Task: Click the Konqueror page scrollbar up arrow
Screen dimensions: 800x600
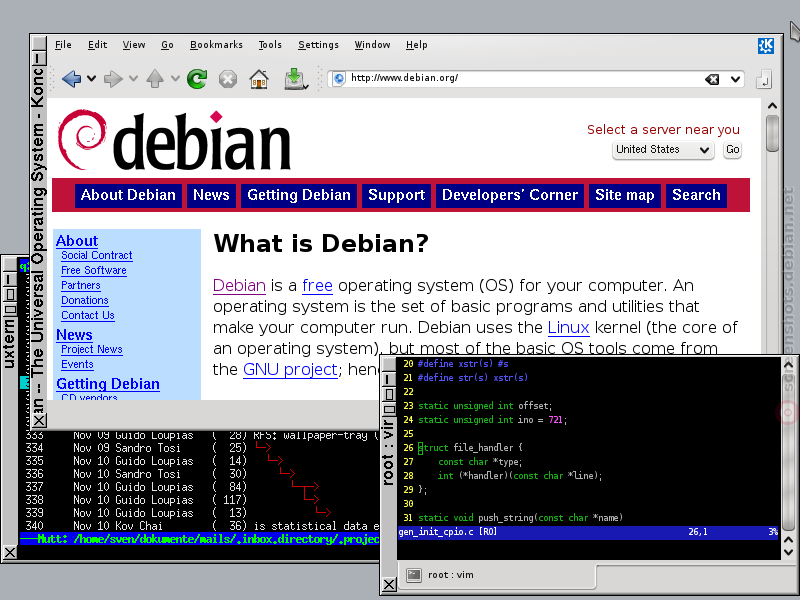Action: (x=772, y=106)
